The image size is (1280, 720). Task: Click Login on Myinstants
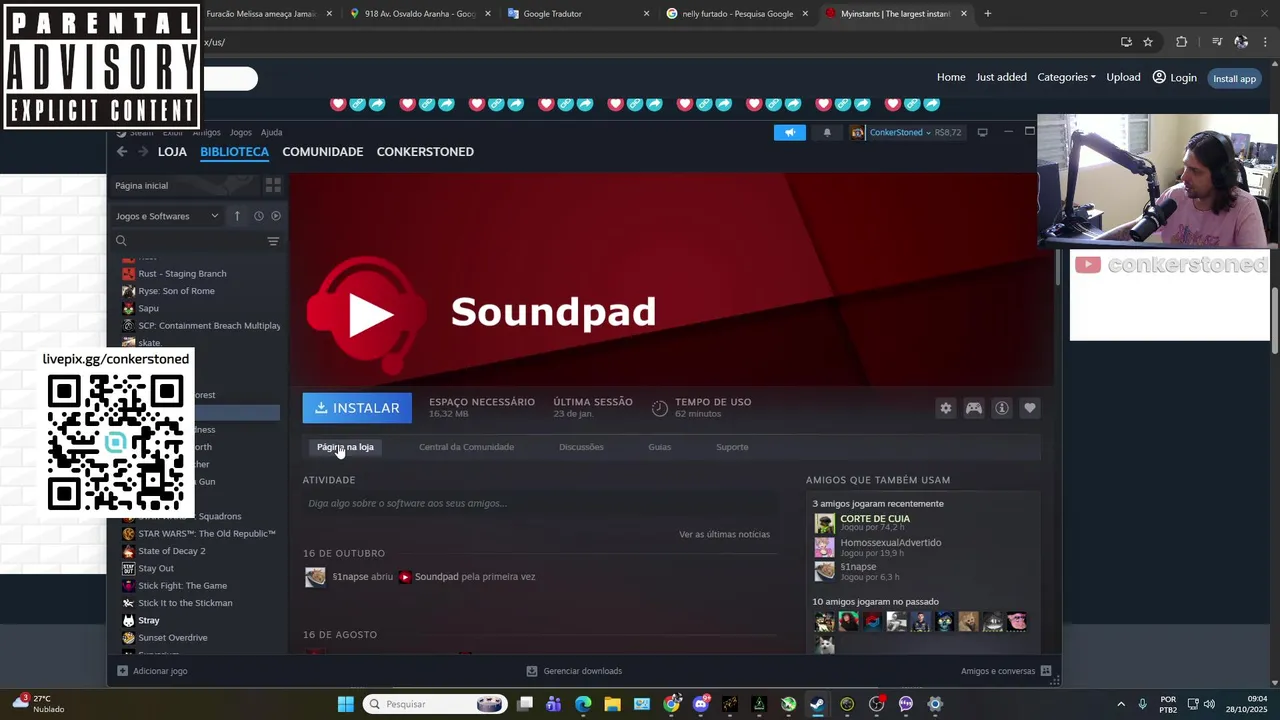click(1174, 77)
